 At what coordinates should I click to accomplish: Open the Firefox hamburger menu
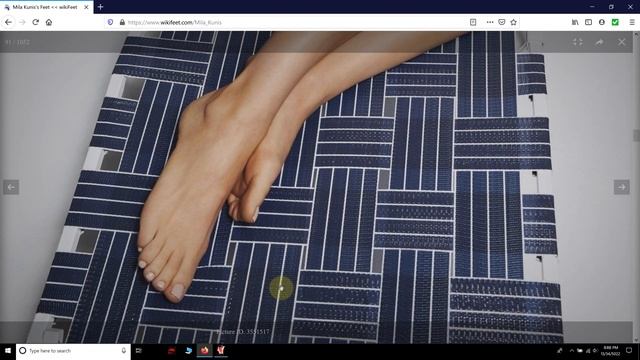click(x=632, y=22)
